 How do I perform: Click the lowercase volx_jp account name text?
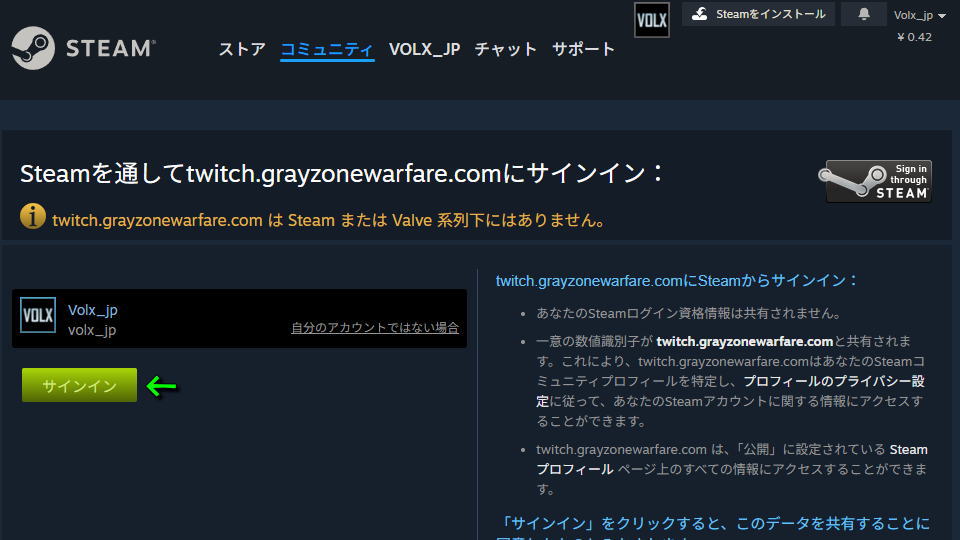92,331
